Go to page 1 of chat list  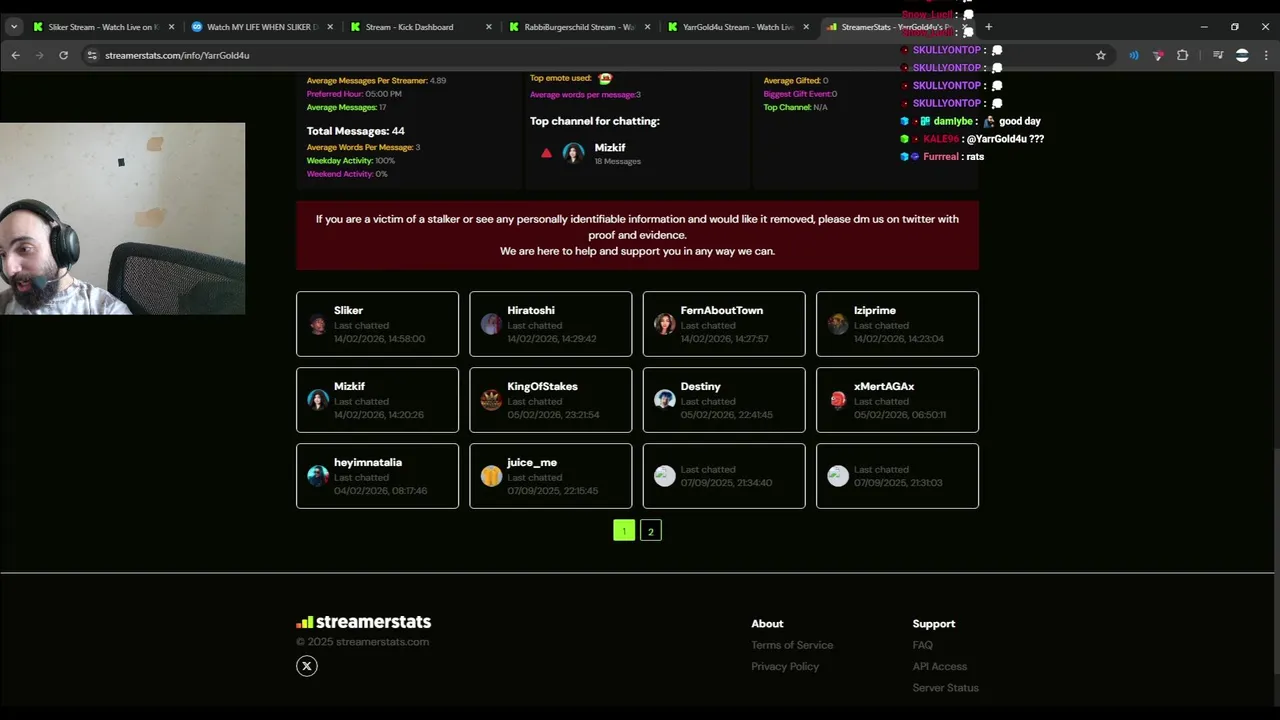click(624, 531)
